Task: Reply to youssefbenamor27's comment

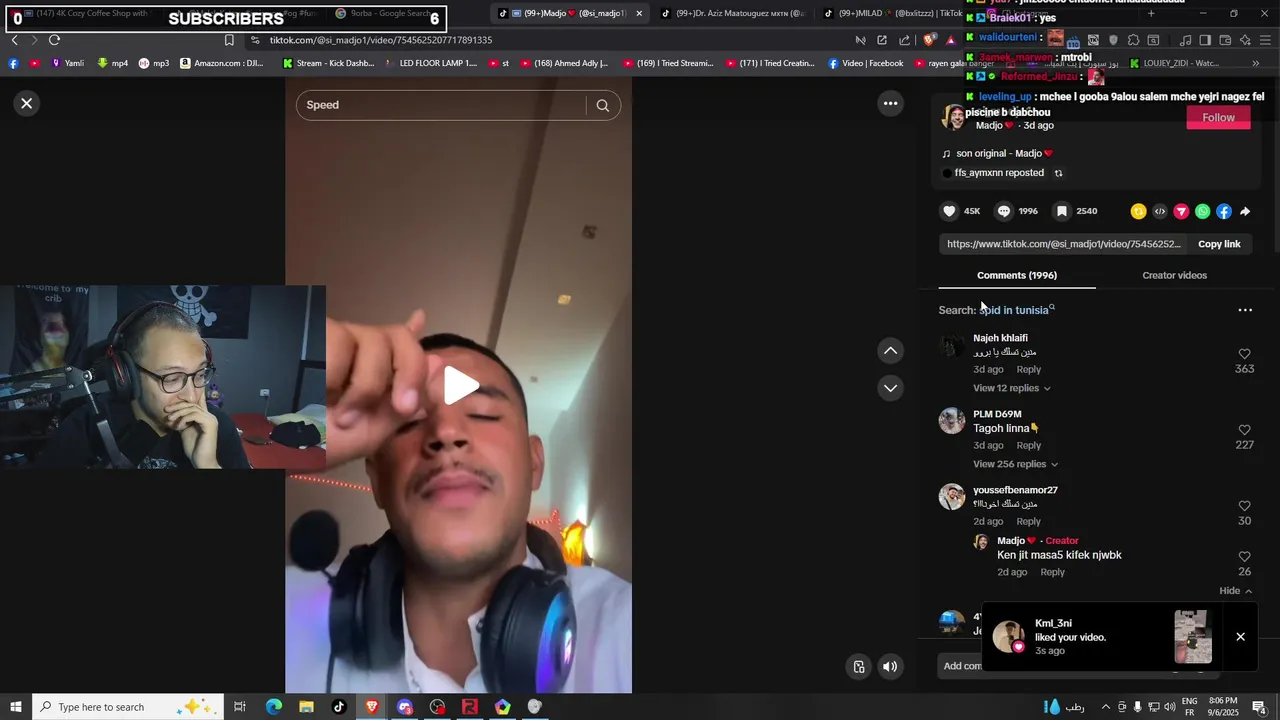Action: [x=1029, y=522]
